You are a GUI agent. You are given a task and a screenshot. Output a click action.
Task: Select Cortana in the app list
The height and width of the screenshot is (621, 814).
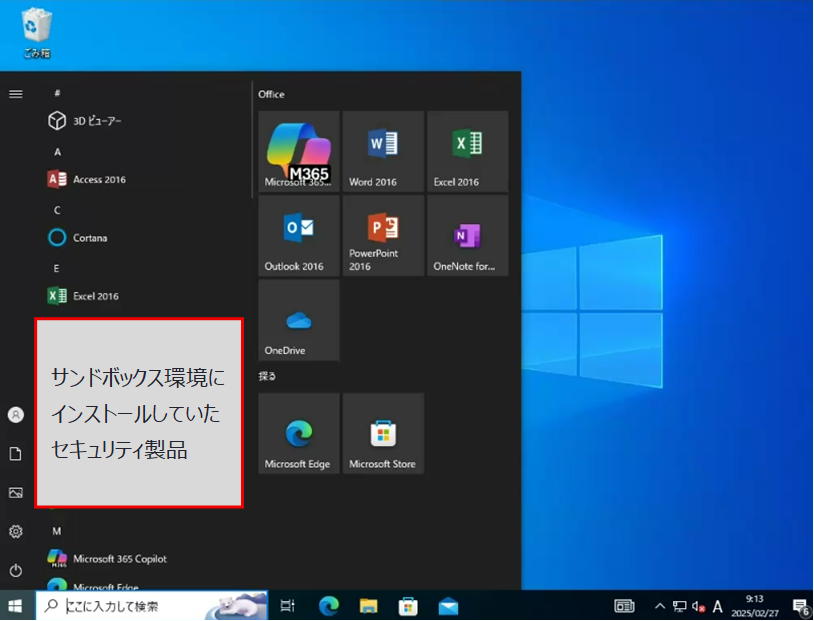(90, 238)
